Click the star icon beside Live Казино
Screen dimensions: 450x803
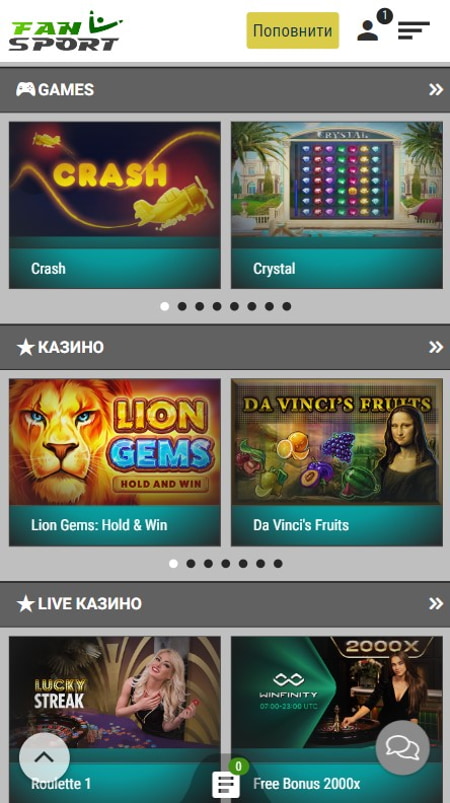coord(26,603)
